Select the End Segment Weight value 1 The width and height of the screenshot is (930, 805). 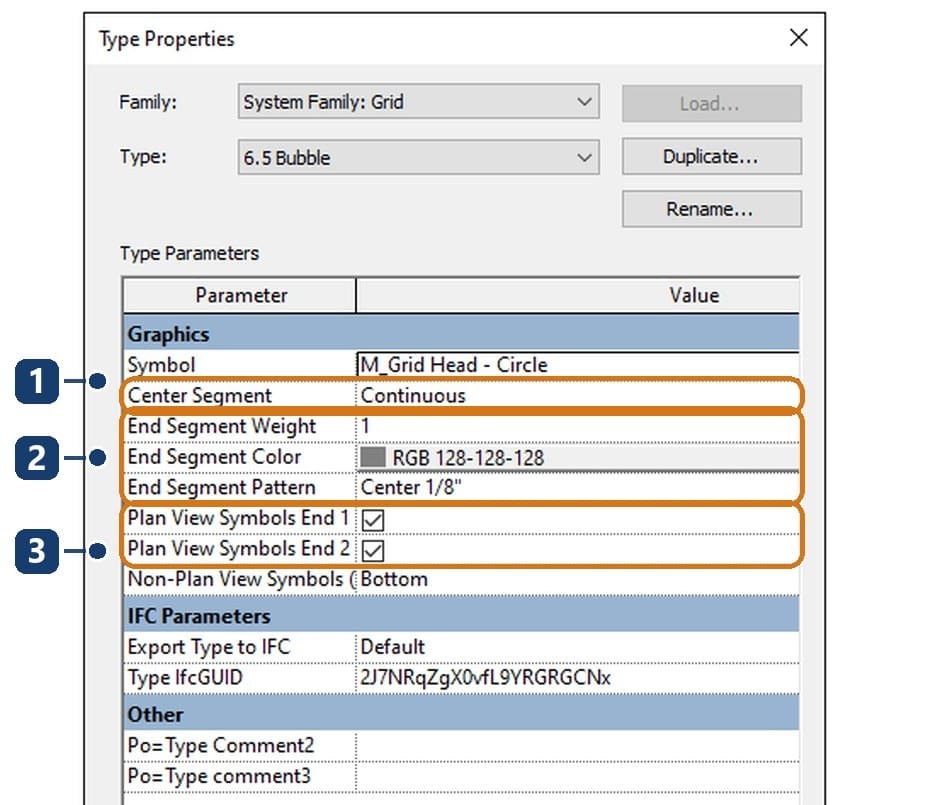click(x=578, y=427)
